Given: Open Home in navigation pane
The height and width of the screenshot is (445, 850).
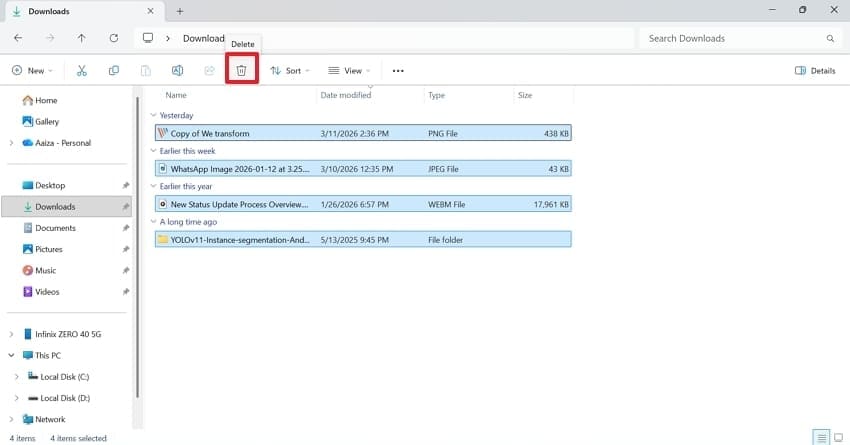Looking at the screenshot, I should pos(40,100).
